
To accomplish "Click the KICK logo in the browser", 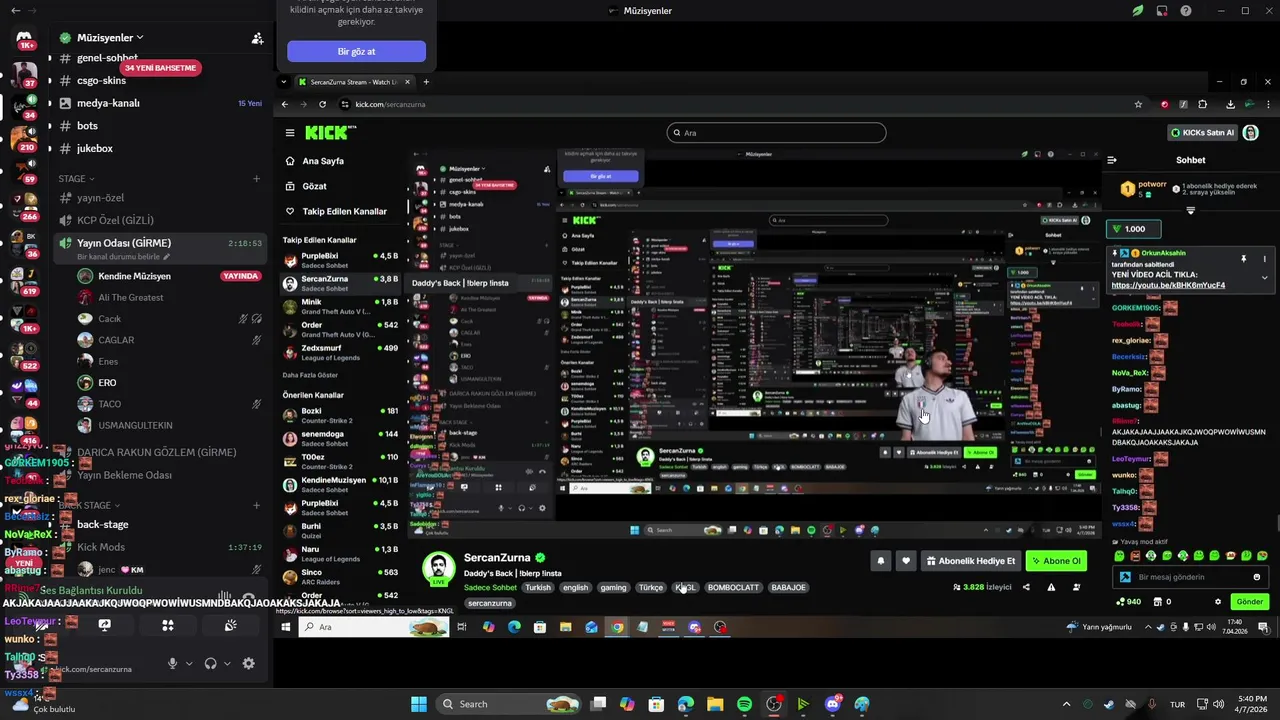I will (328, 132).
